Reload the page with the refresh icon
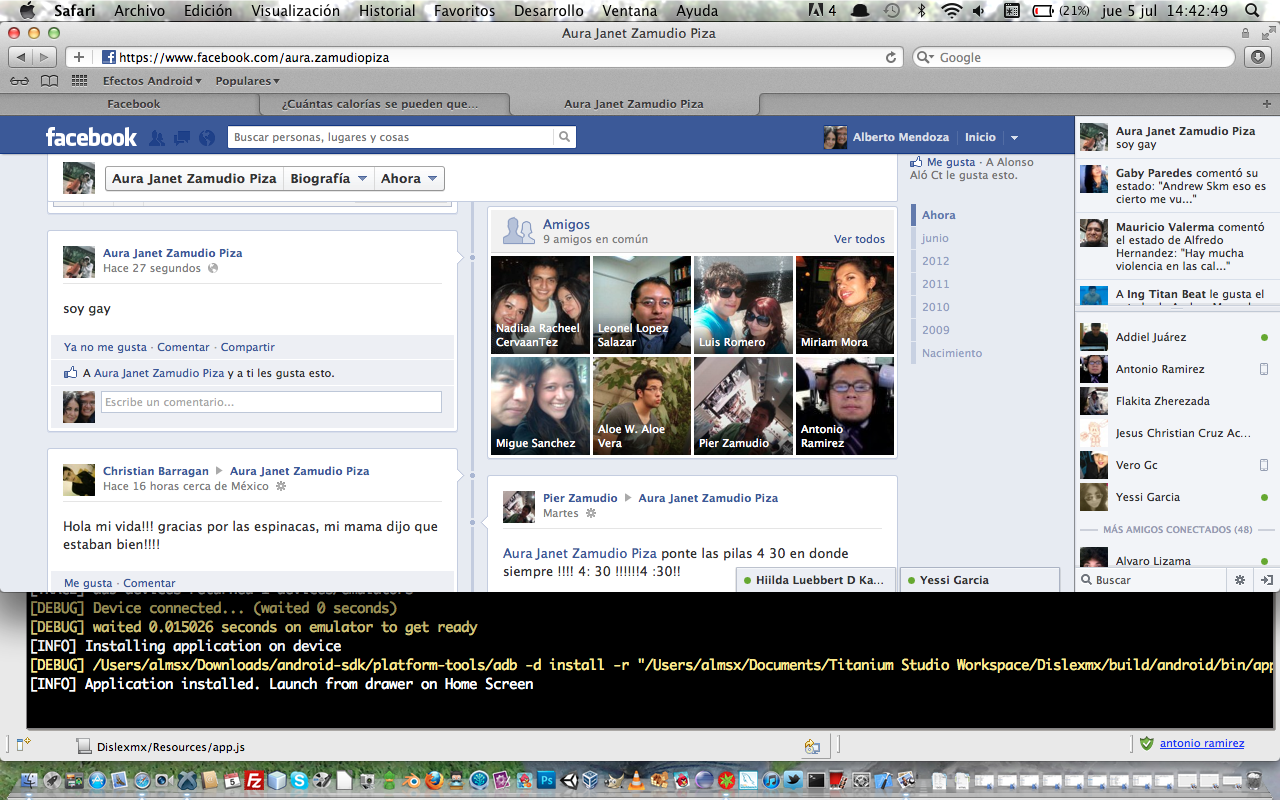The width and height of the screenshot is (1280, 800). (891, 57)
